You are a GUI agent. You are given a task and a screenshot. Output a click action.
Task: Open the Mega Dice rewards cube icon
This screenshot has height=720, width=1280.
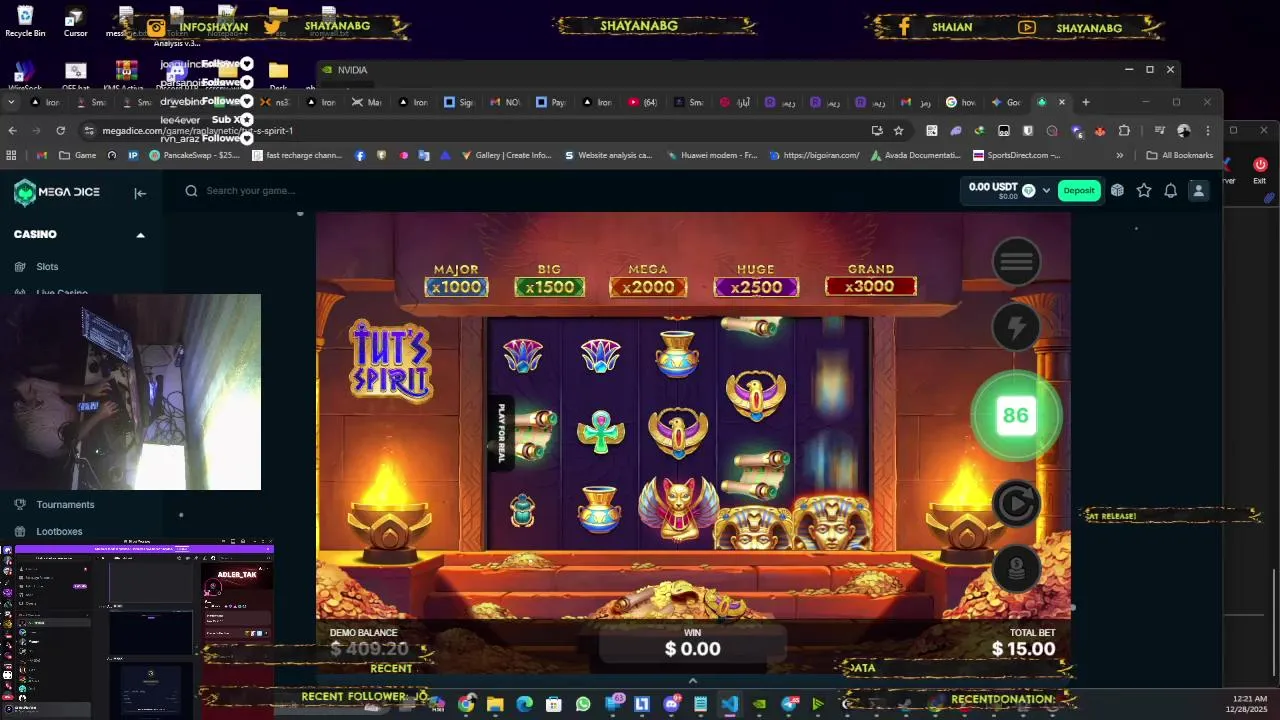[1117, 191]
